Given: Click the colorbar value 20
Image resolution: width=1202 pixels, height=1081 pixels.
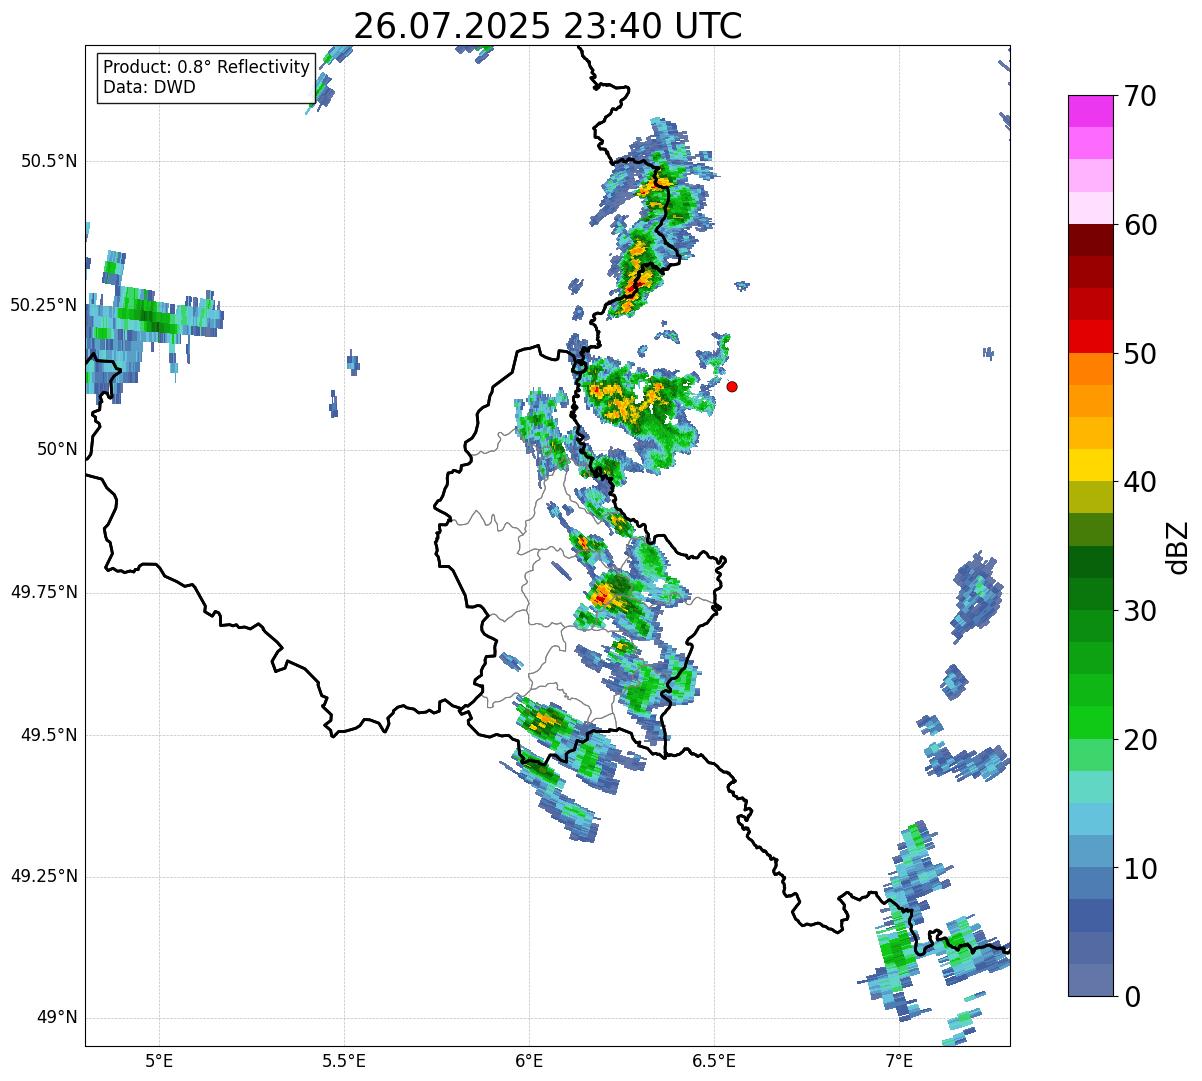Looking at the screenshot, I should [1140, 740].
